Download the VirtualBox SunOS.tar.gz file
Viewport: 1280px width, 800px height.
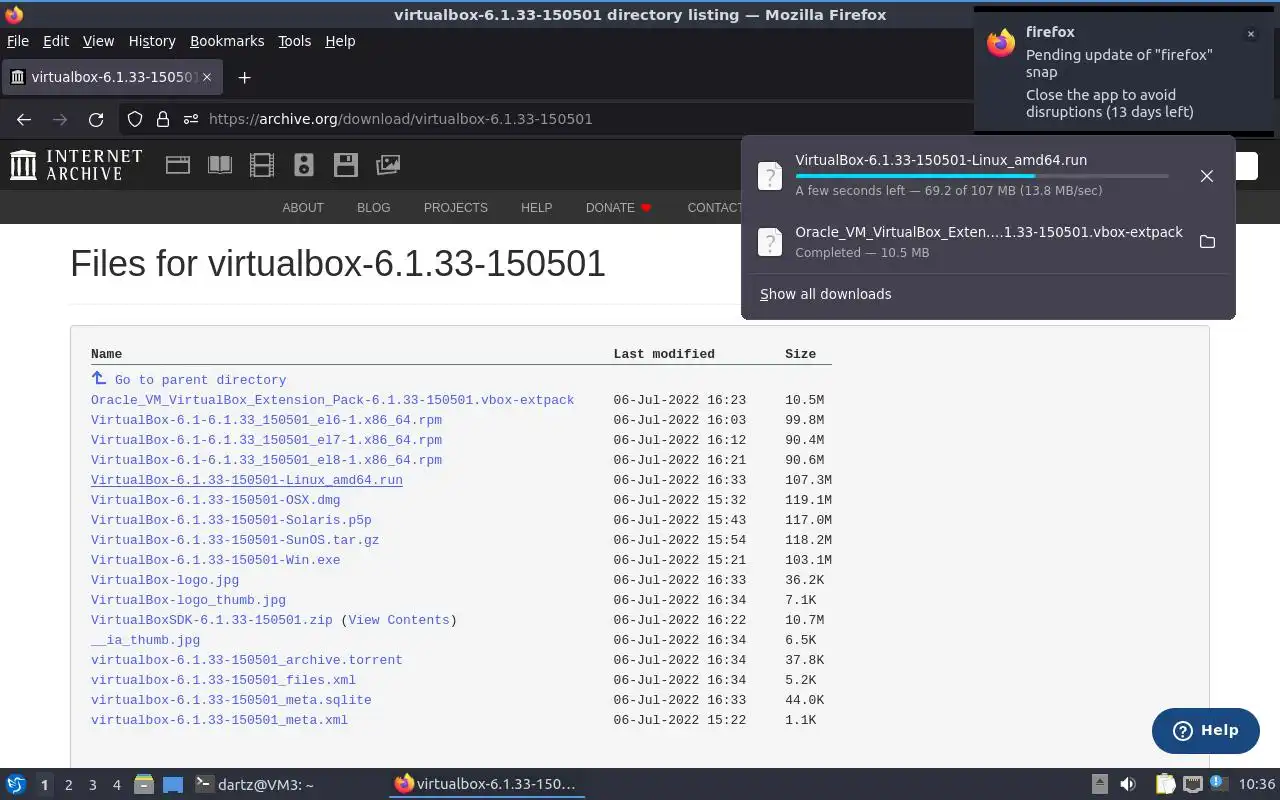coord(235,540)
